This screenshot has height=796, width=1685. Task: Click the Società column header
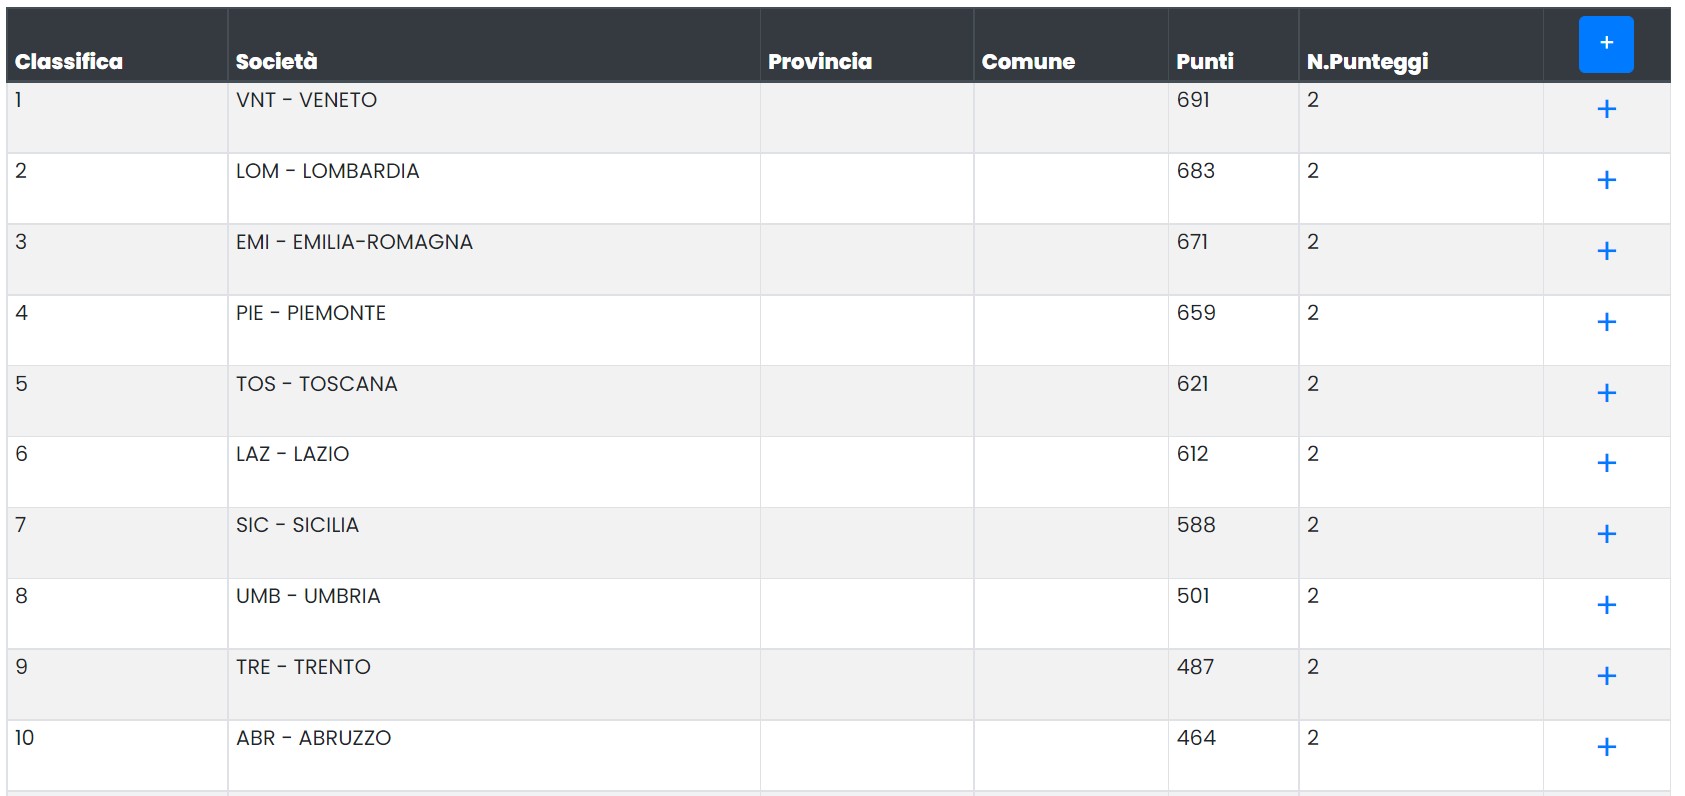276,62
